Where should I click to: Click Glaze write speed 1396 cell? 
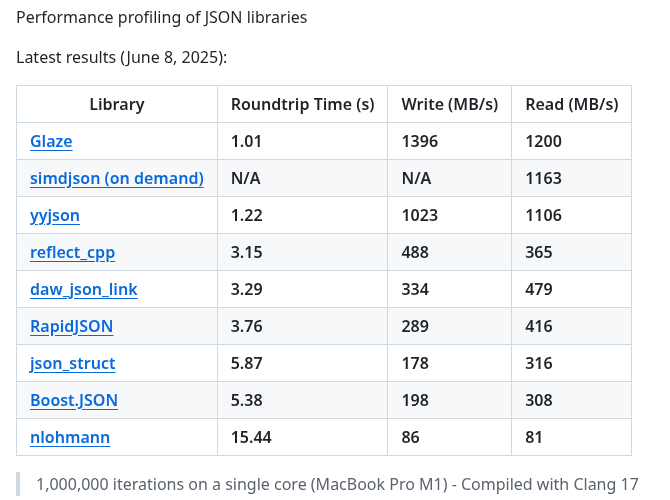[419, 141]
